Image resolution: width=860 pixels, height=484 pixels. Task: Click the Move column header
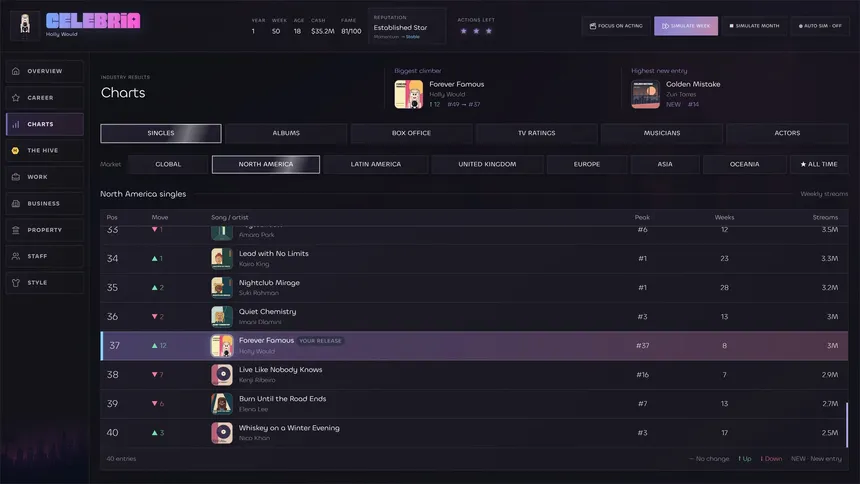tap(160, 217)
